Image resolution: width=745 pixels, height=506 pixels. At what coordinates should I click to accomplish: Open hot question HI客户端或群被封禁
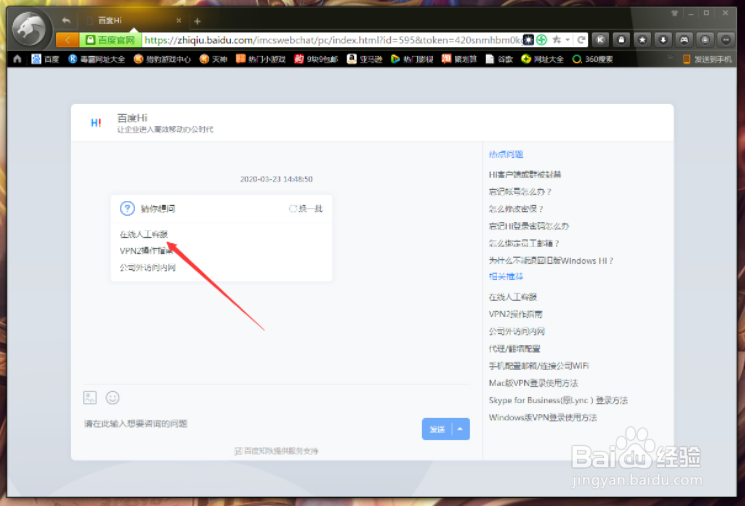[525, 174]
